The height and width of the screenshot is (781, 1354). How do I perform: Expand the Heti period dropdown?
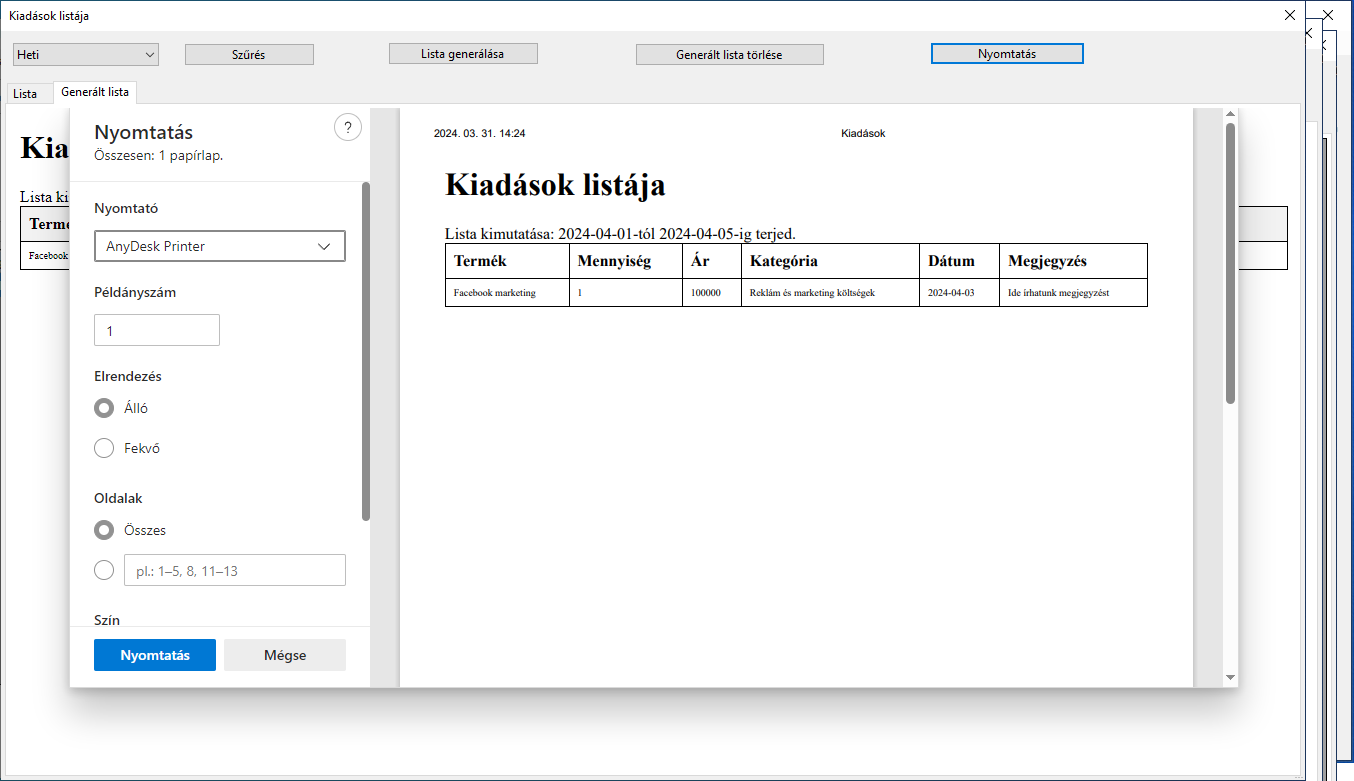85,54
